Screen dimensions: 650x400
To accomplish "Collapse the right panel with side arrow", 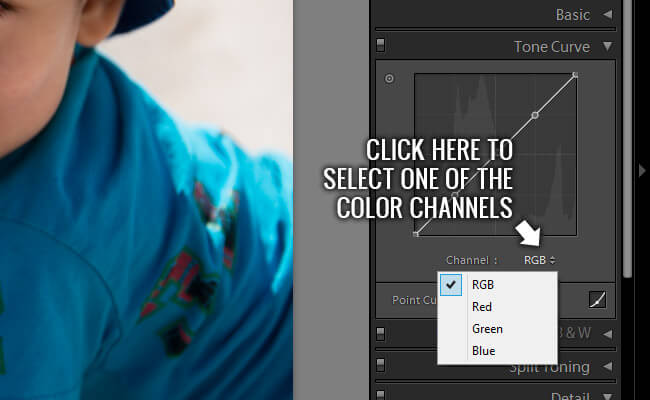I will pyautogui.click(x=642, y=171).
